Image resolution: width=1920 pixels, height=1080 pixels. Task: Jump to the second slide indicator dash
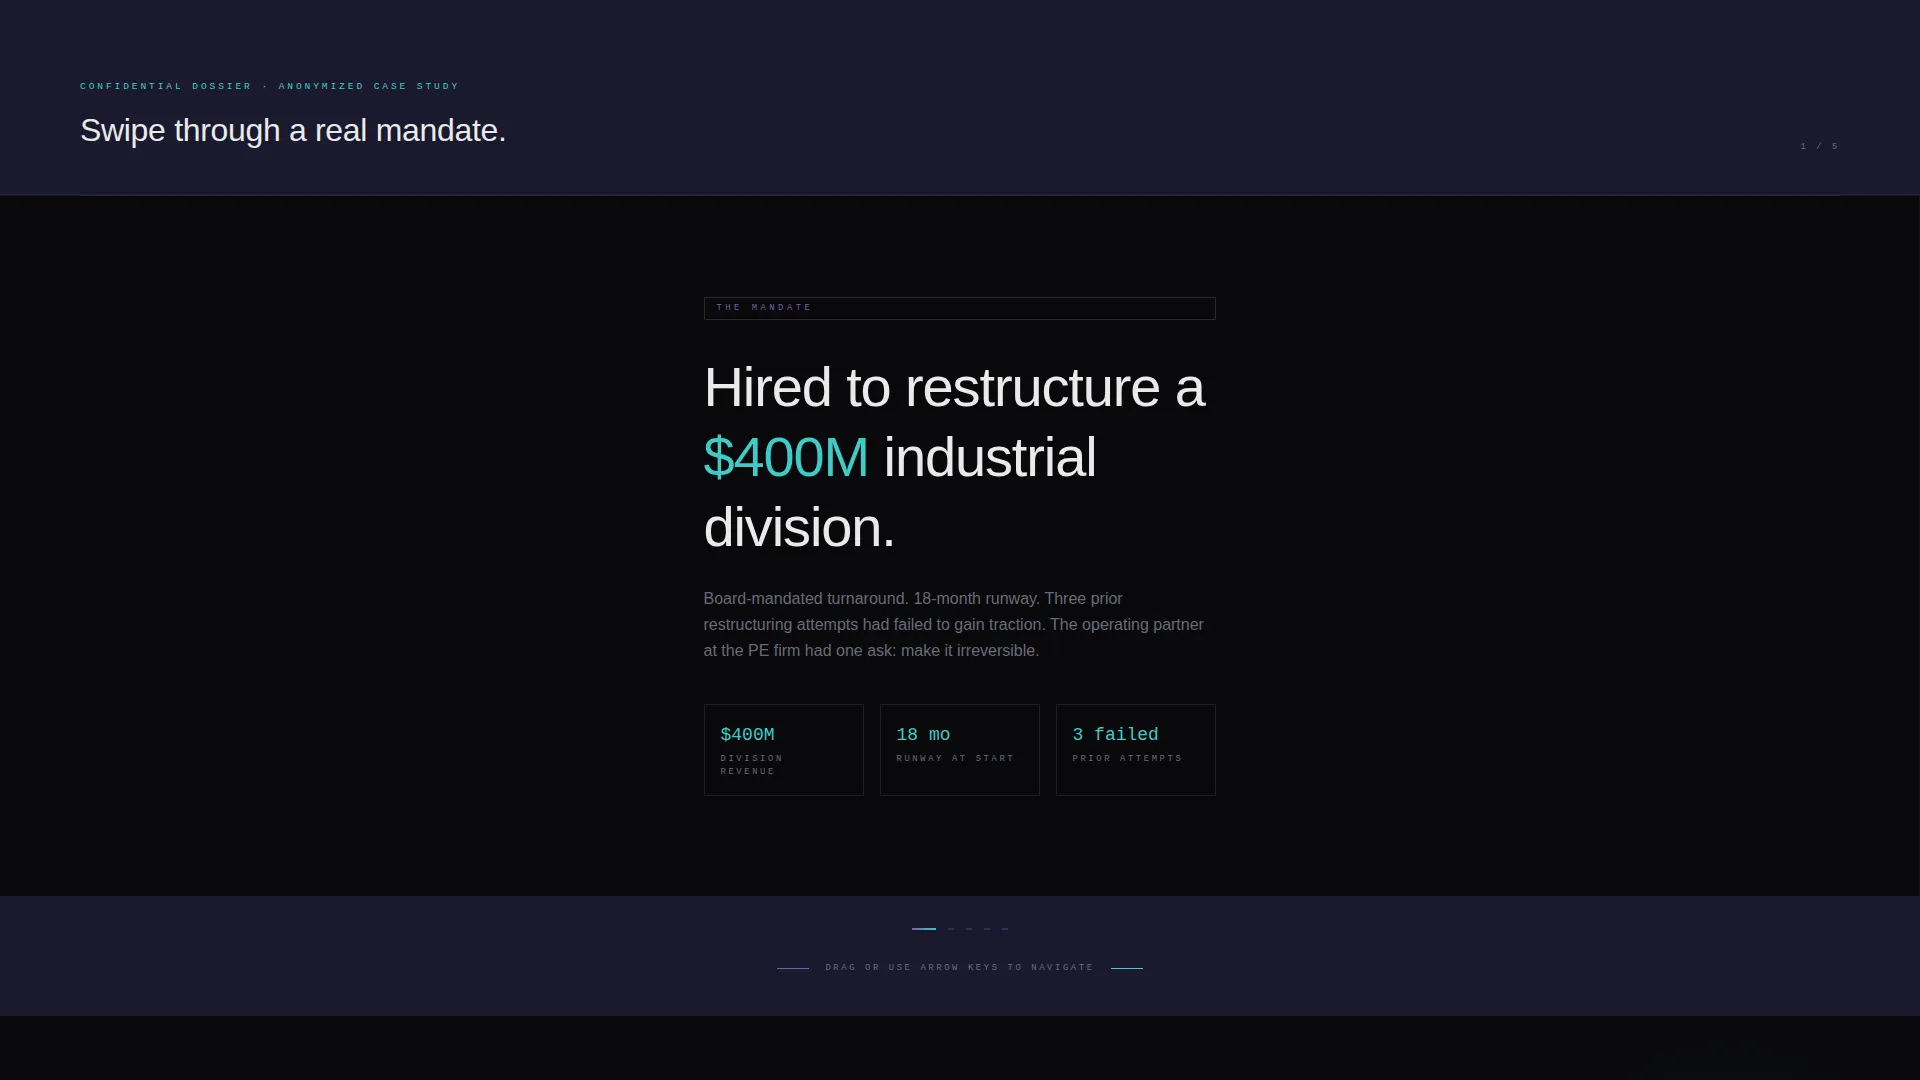951,929
